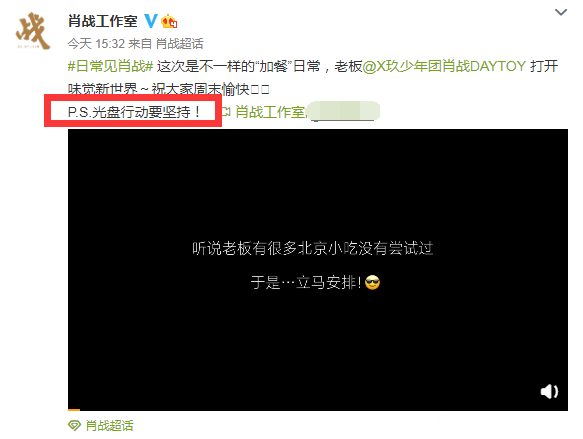Click the 于是…立马安排 caption line
This screenshot has width=583, height=439.
click(306, 283)
